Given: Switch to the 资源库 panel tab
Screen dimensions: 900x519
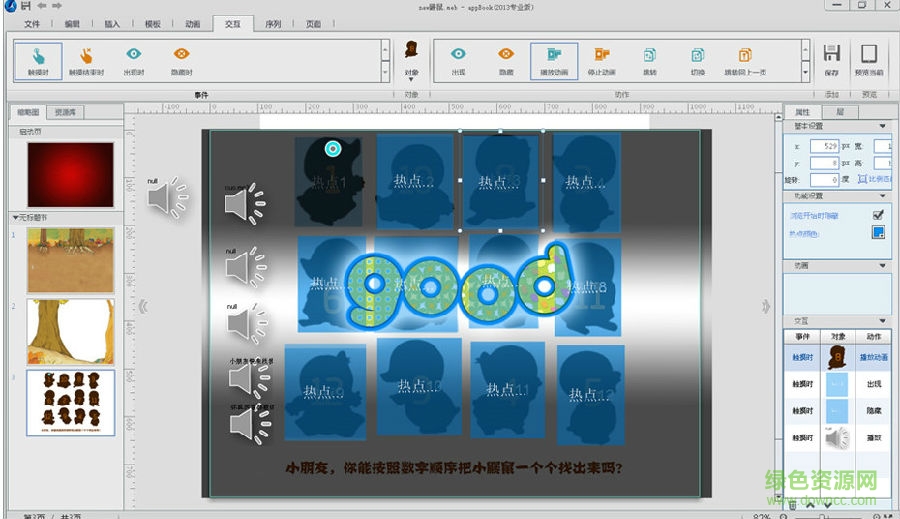Looking at the screenshot, I should (67, 112).
